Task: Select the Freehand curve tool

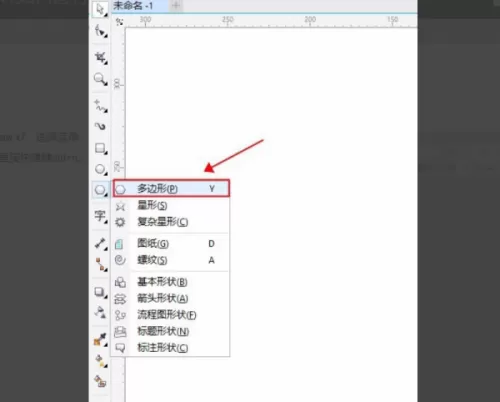Action: coord(100,105)
